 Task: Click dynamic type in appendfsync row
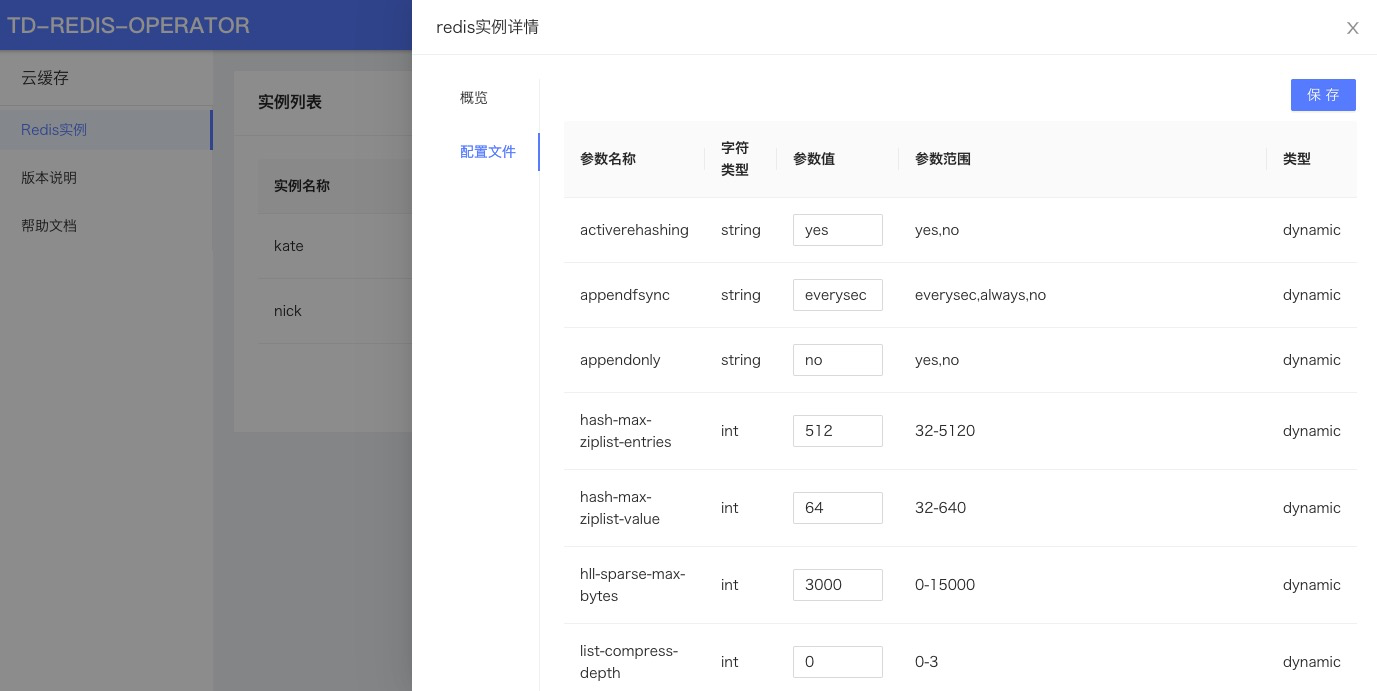click(x=1312, y=295)
